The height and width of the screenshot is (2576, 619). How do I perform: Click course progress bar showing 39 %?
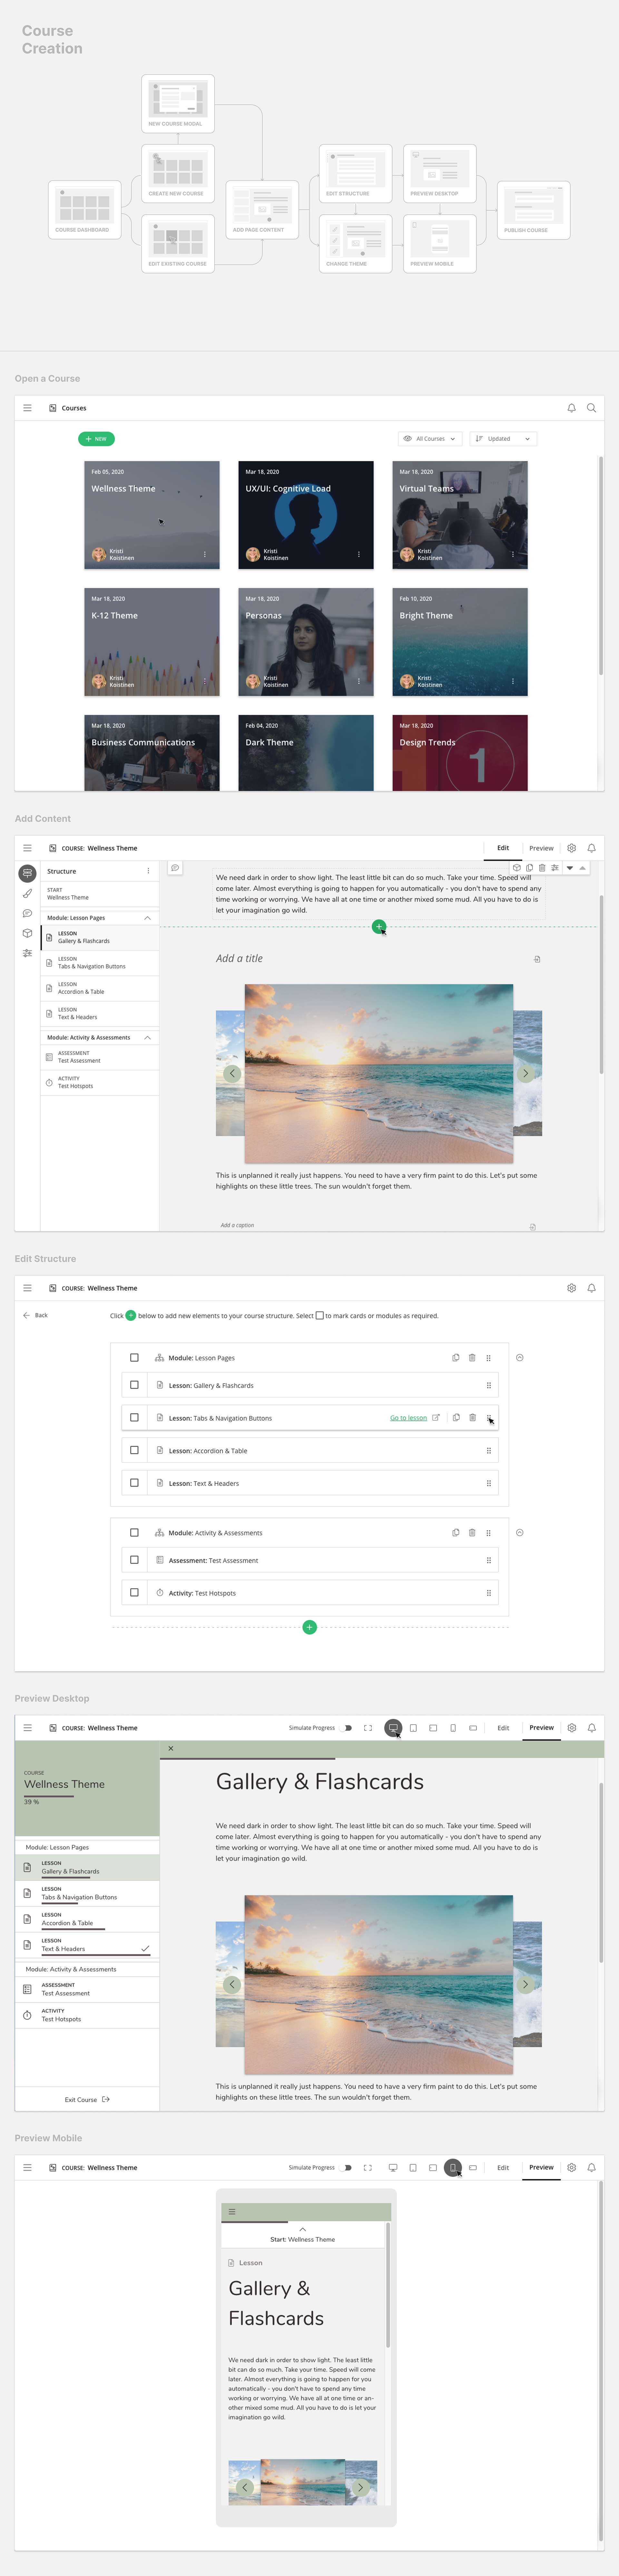coord(49,1797)
